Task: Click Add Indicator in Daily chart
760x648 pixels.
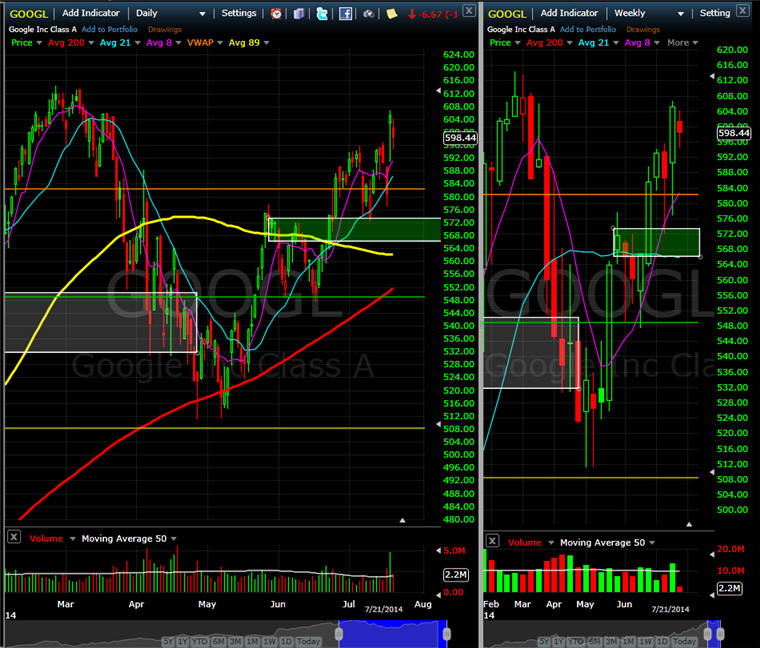Action: pos(91,13)
